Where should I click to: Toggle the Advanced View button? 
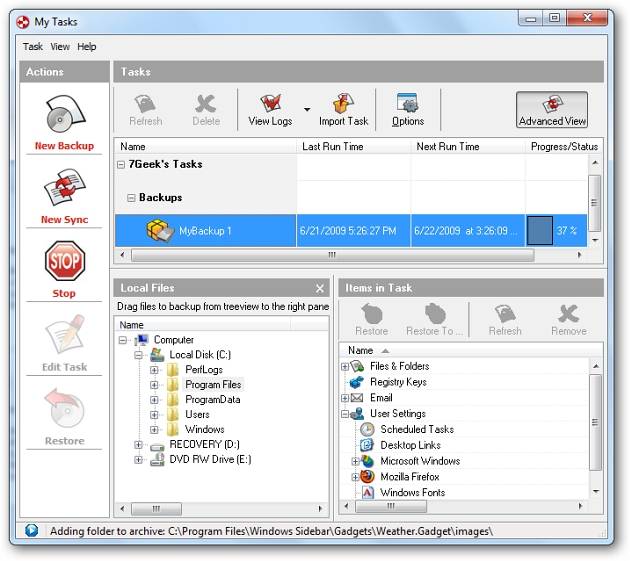coord(552,110)
